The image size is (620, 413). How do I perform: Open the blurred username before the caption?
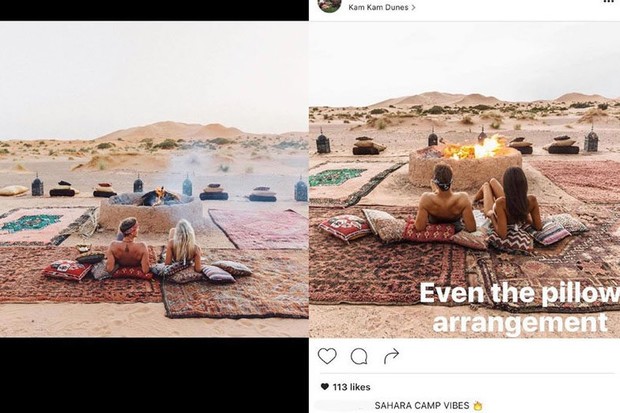point(344,405)
